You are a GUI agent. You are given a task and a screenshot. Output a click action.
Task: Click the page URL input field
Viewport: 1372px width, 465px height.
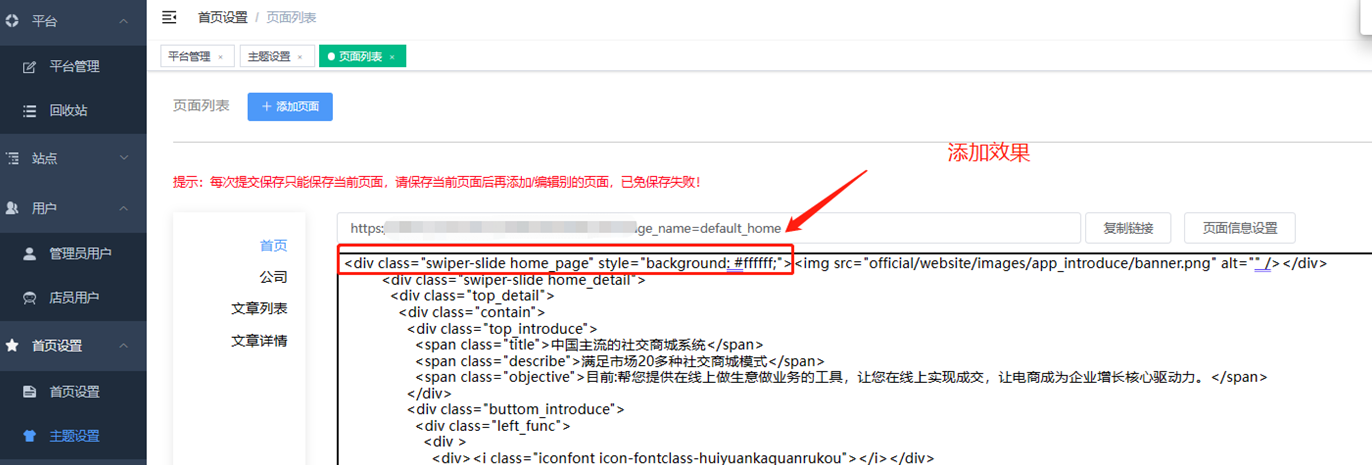(708, 228)
